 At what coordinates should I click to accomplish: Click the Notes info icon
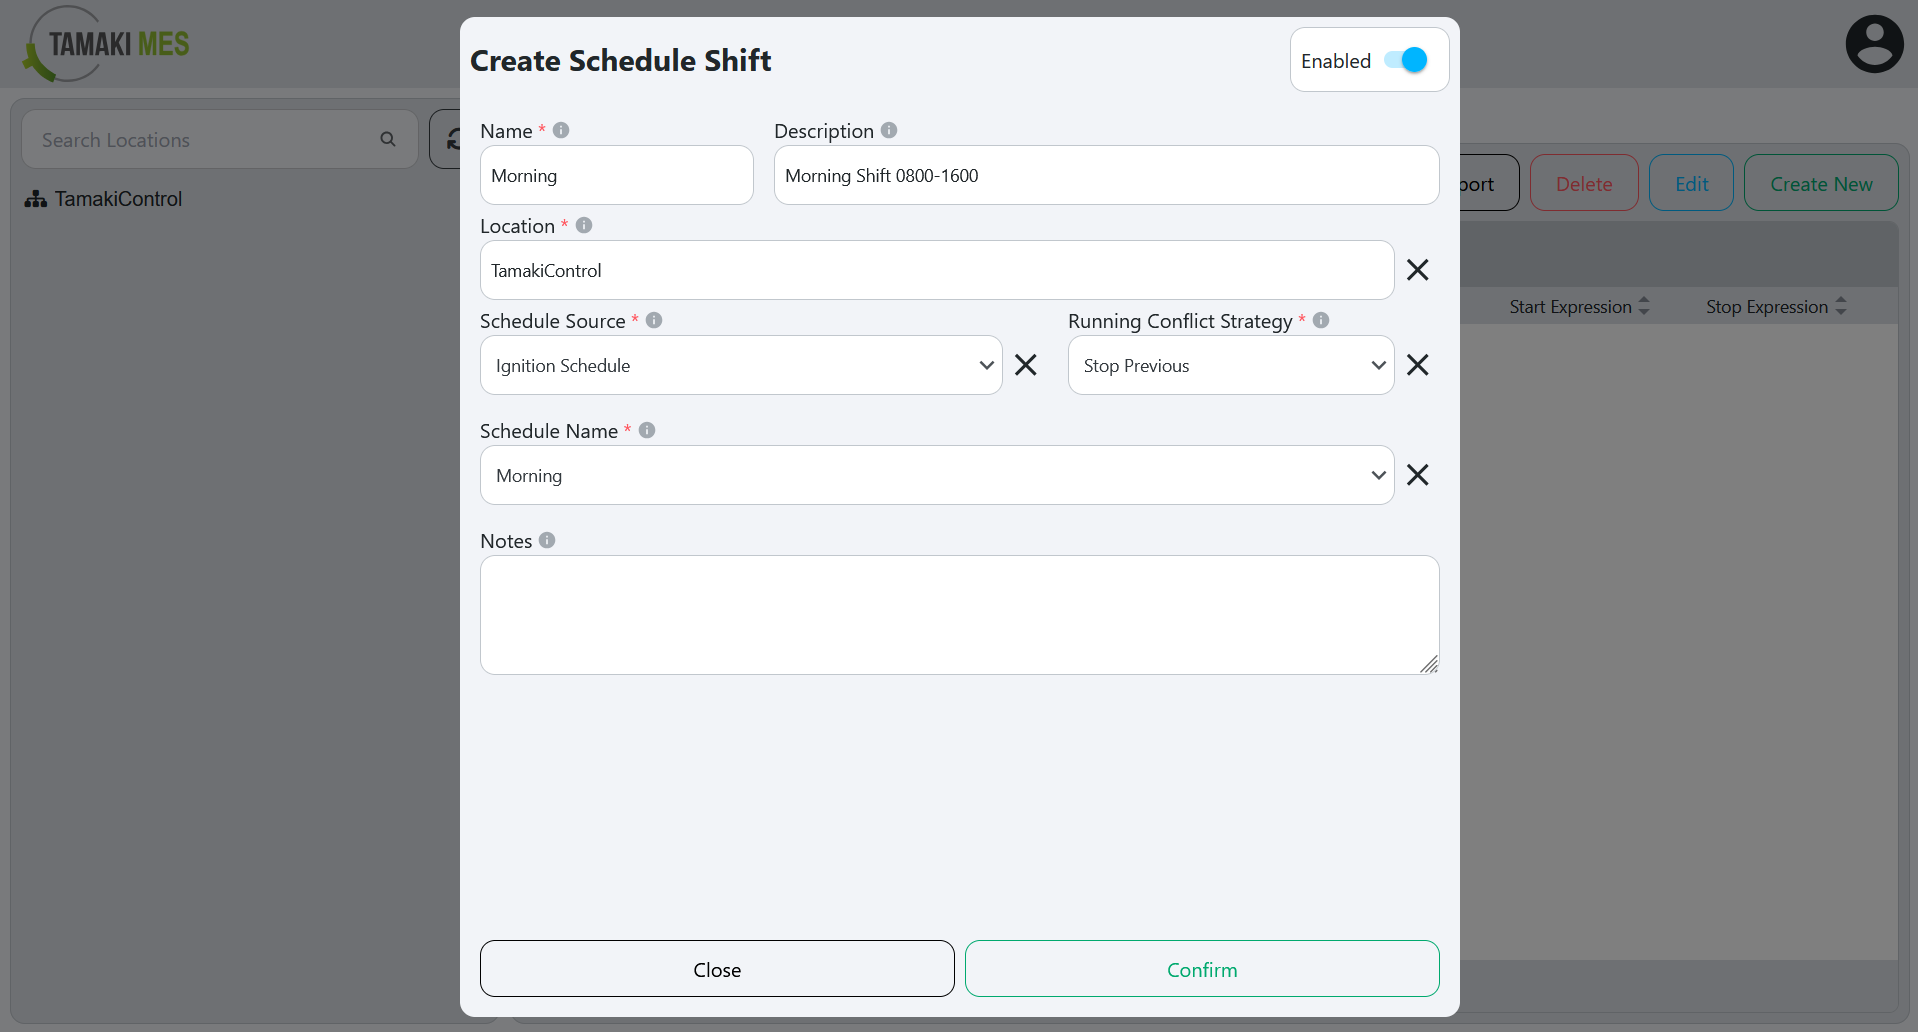[x=547, y=540]
